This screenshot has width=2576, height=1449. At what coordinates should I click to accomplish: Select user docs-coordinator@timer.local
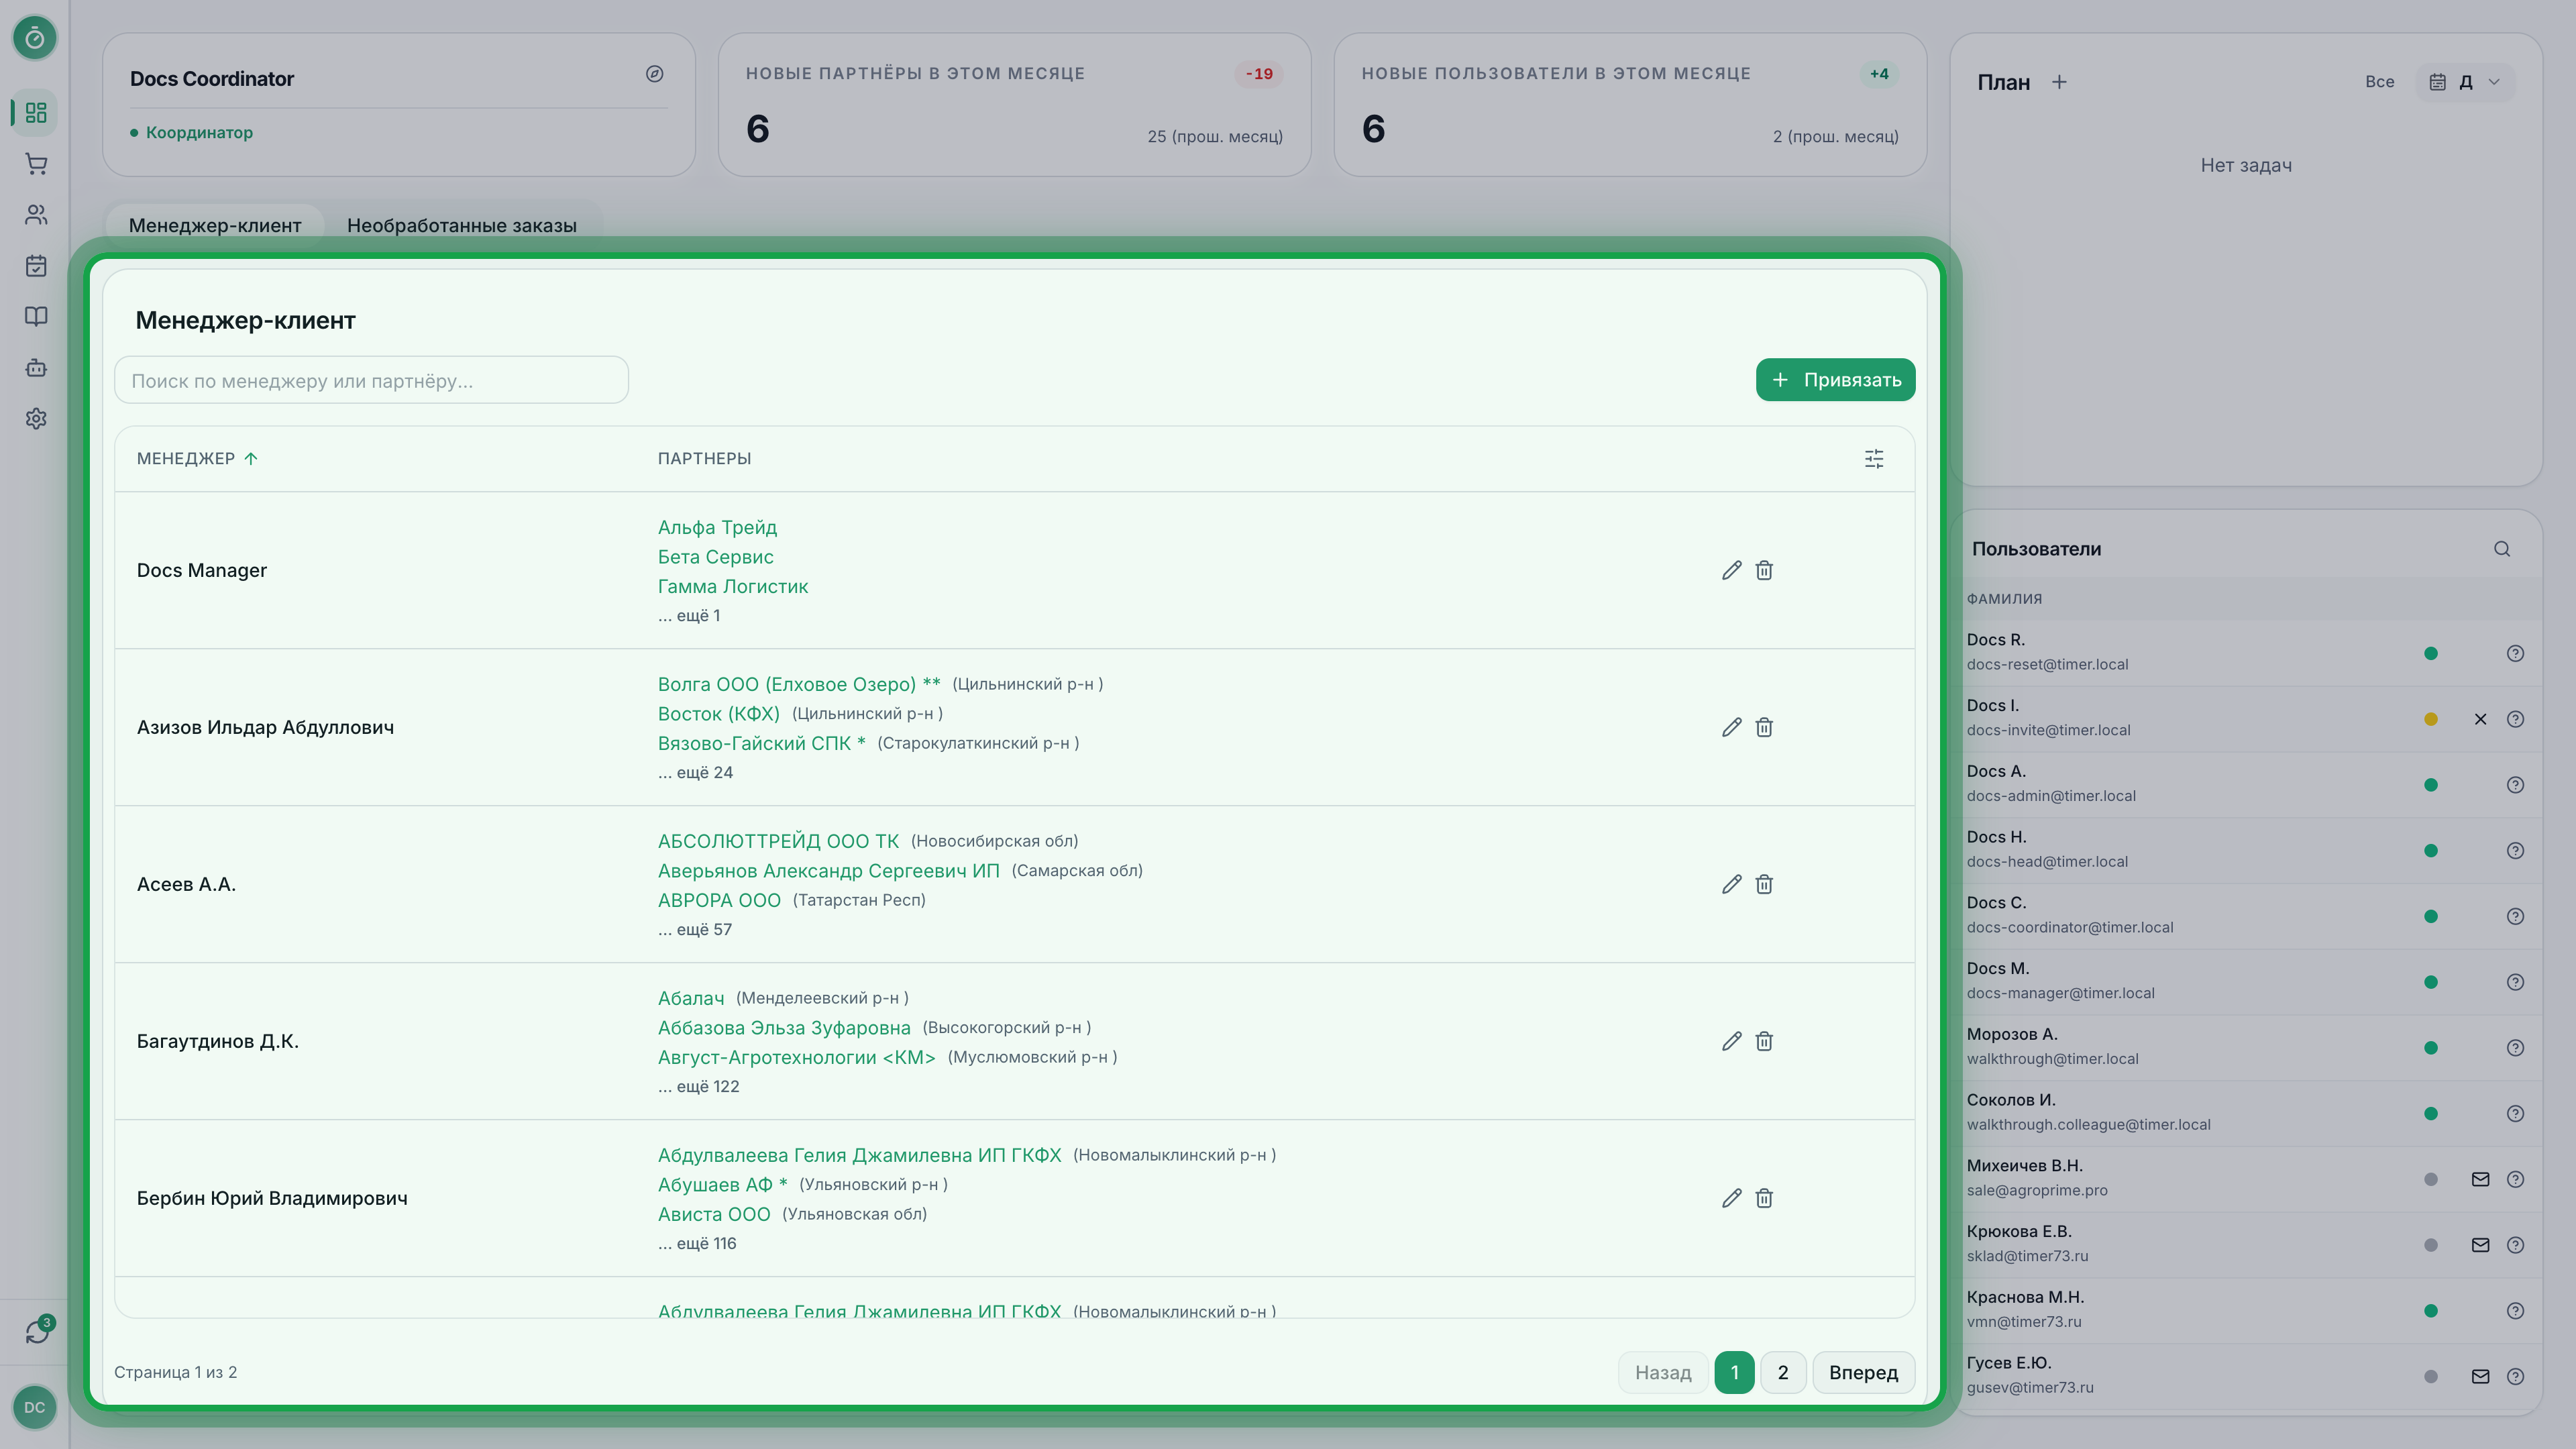point(2246,916)
